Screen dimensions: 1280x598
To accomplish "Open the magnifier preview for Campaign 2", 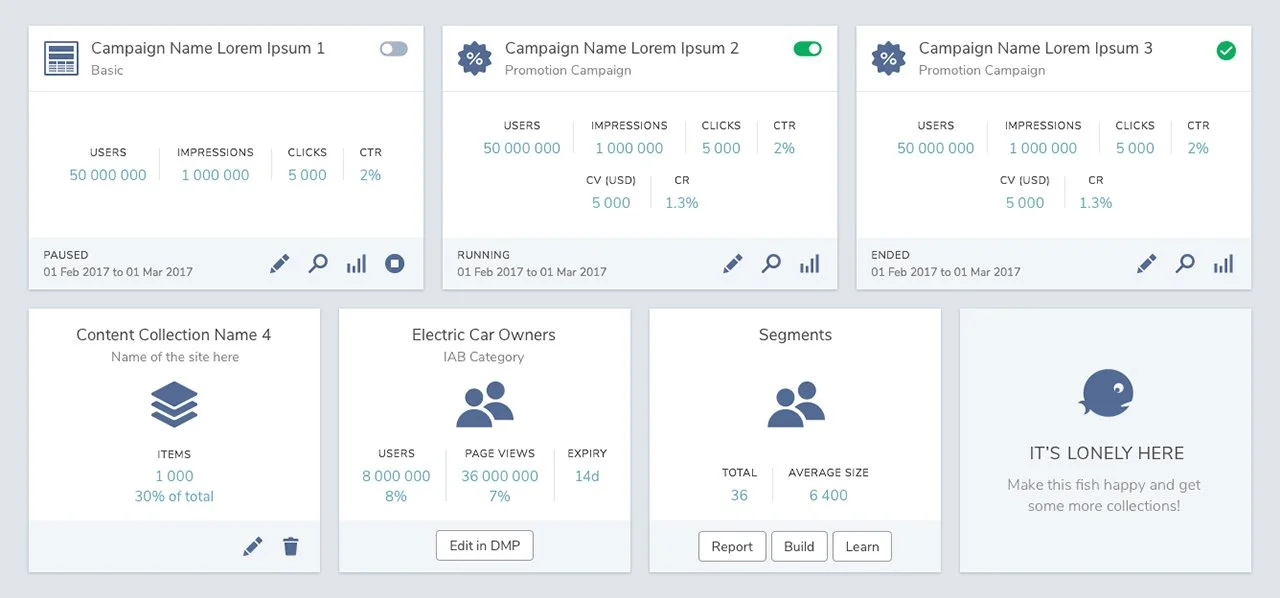I will (771, 264).
